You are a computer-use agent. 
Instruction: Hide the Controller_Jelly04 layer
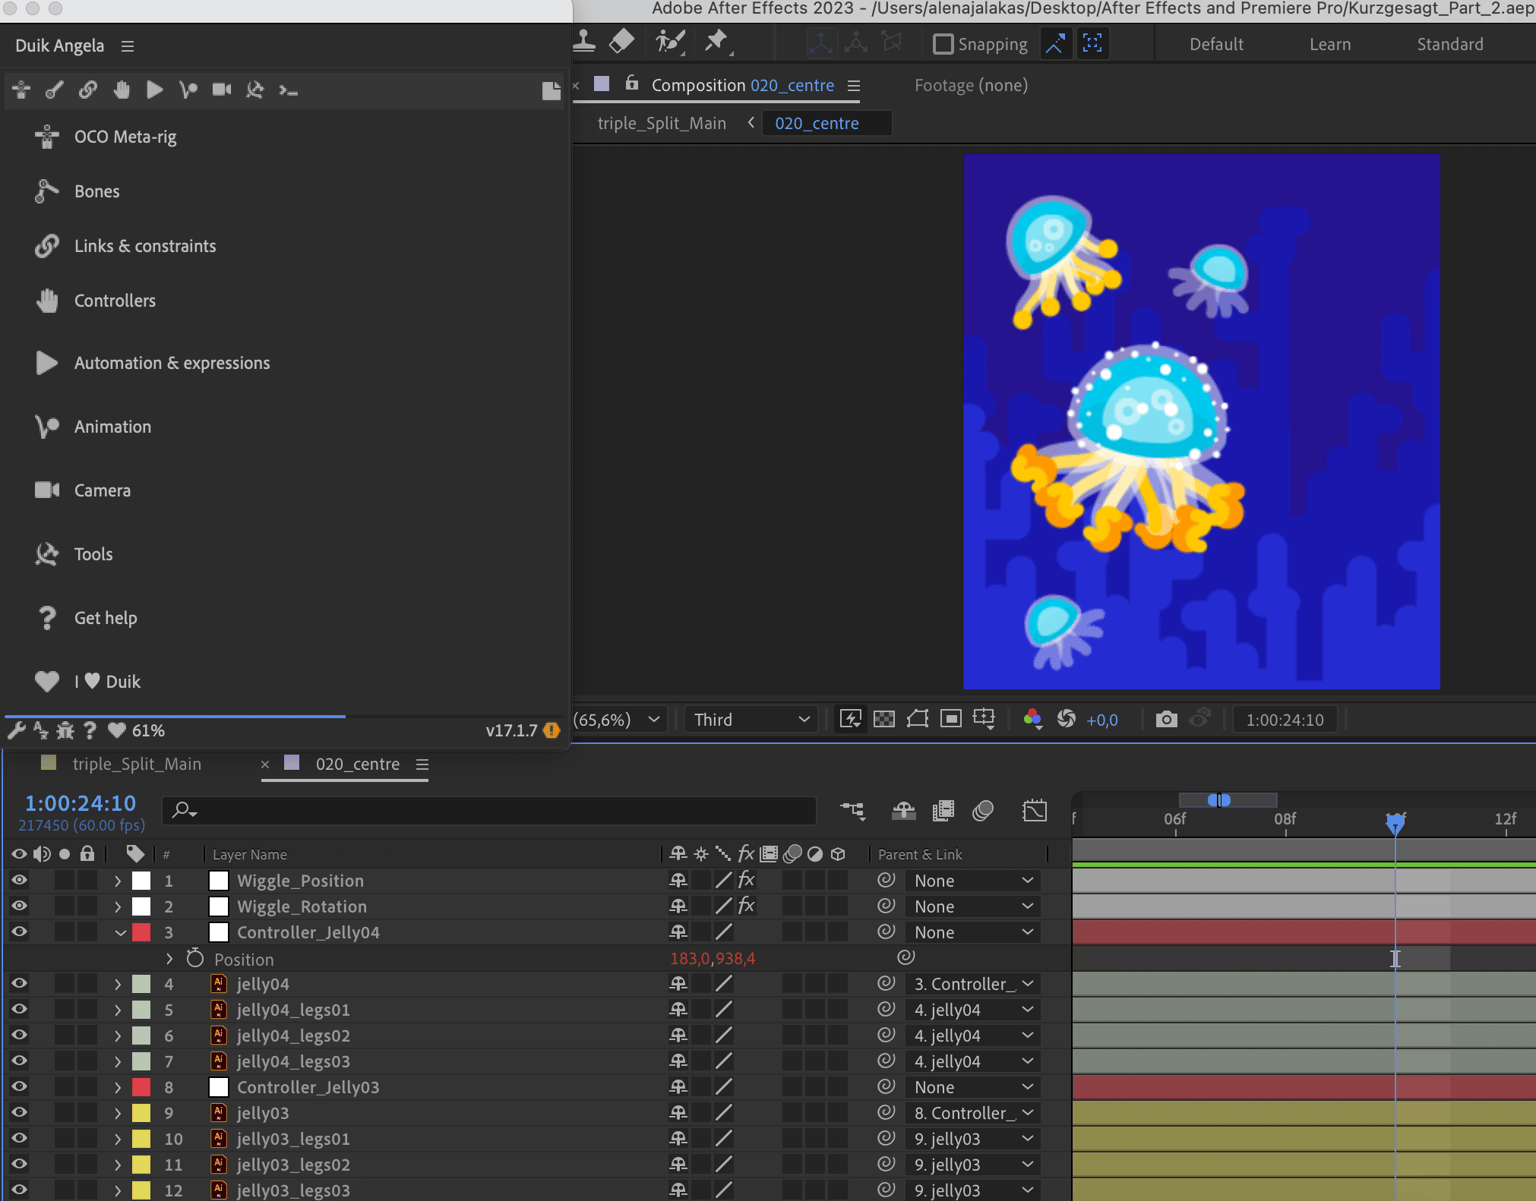point(19,932)
